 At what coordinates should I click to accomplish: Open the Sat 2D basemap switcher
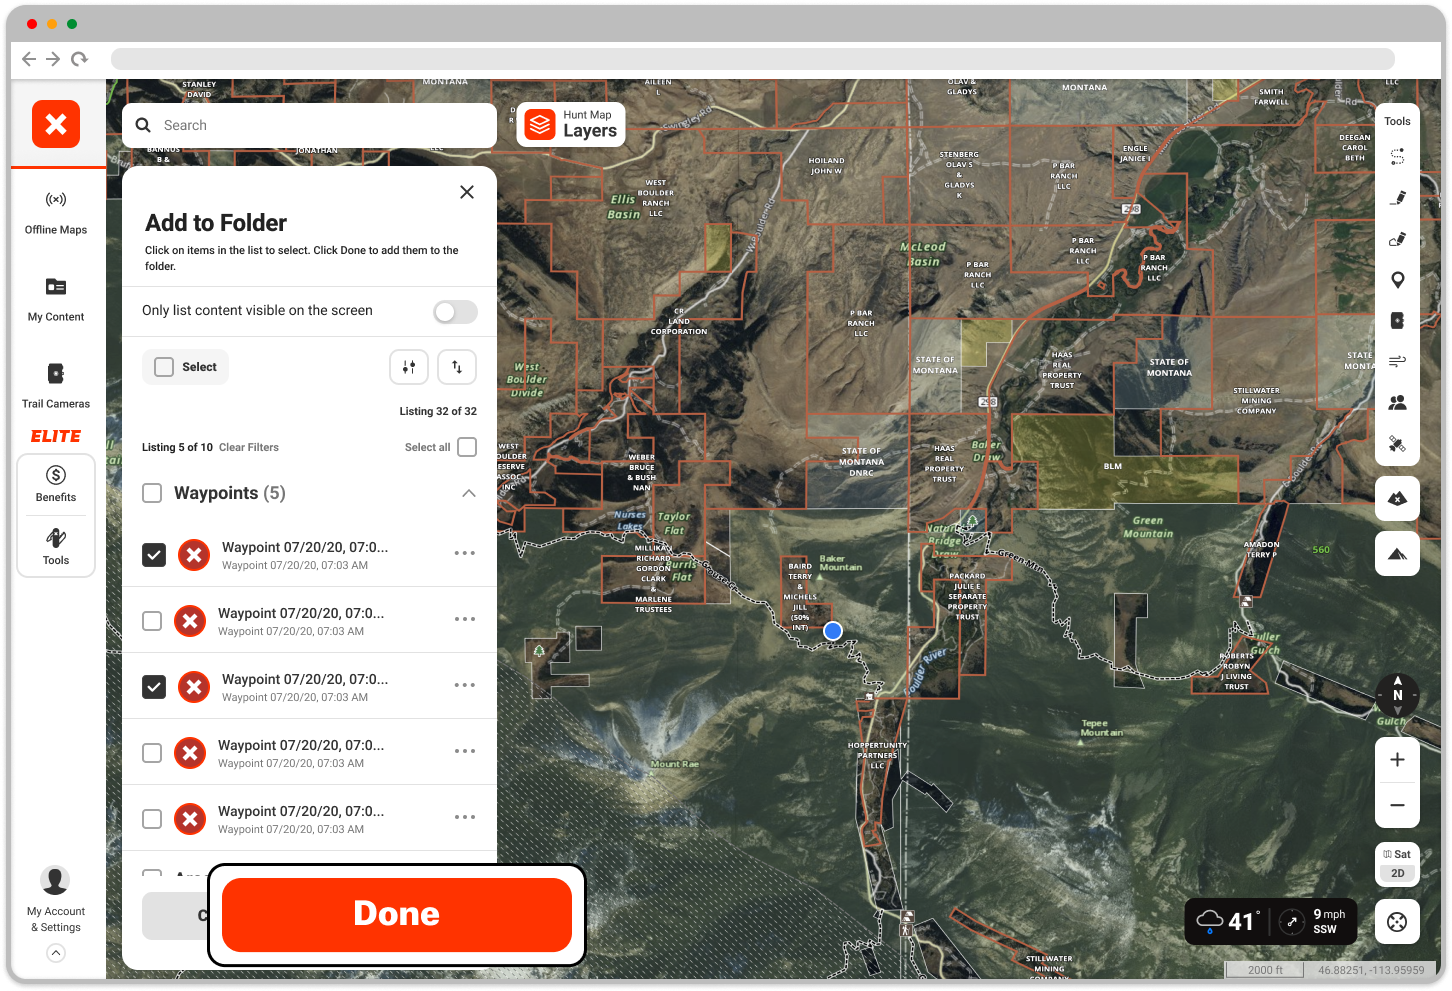point(1397,864)
